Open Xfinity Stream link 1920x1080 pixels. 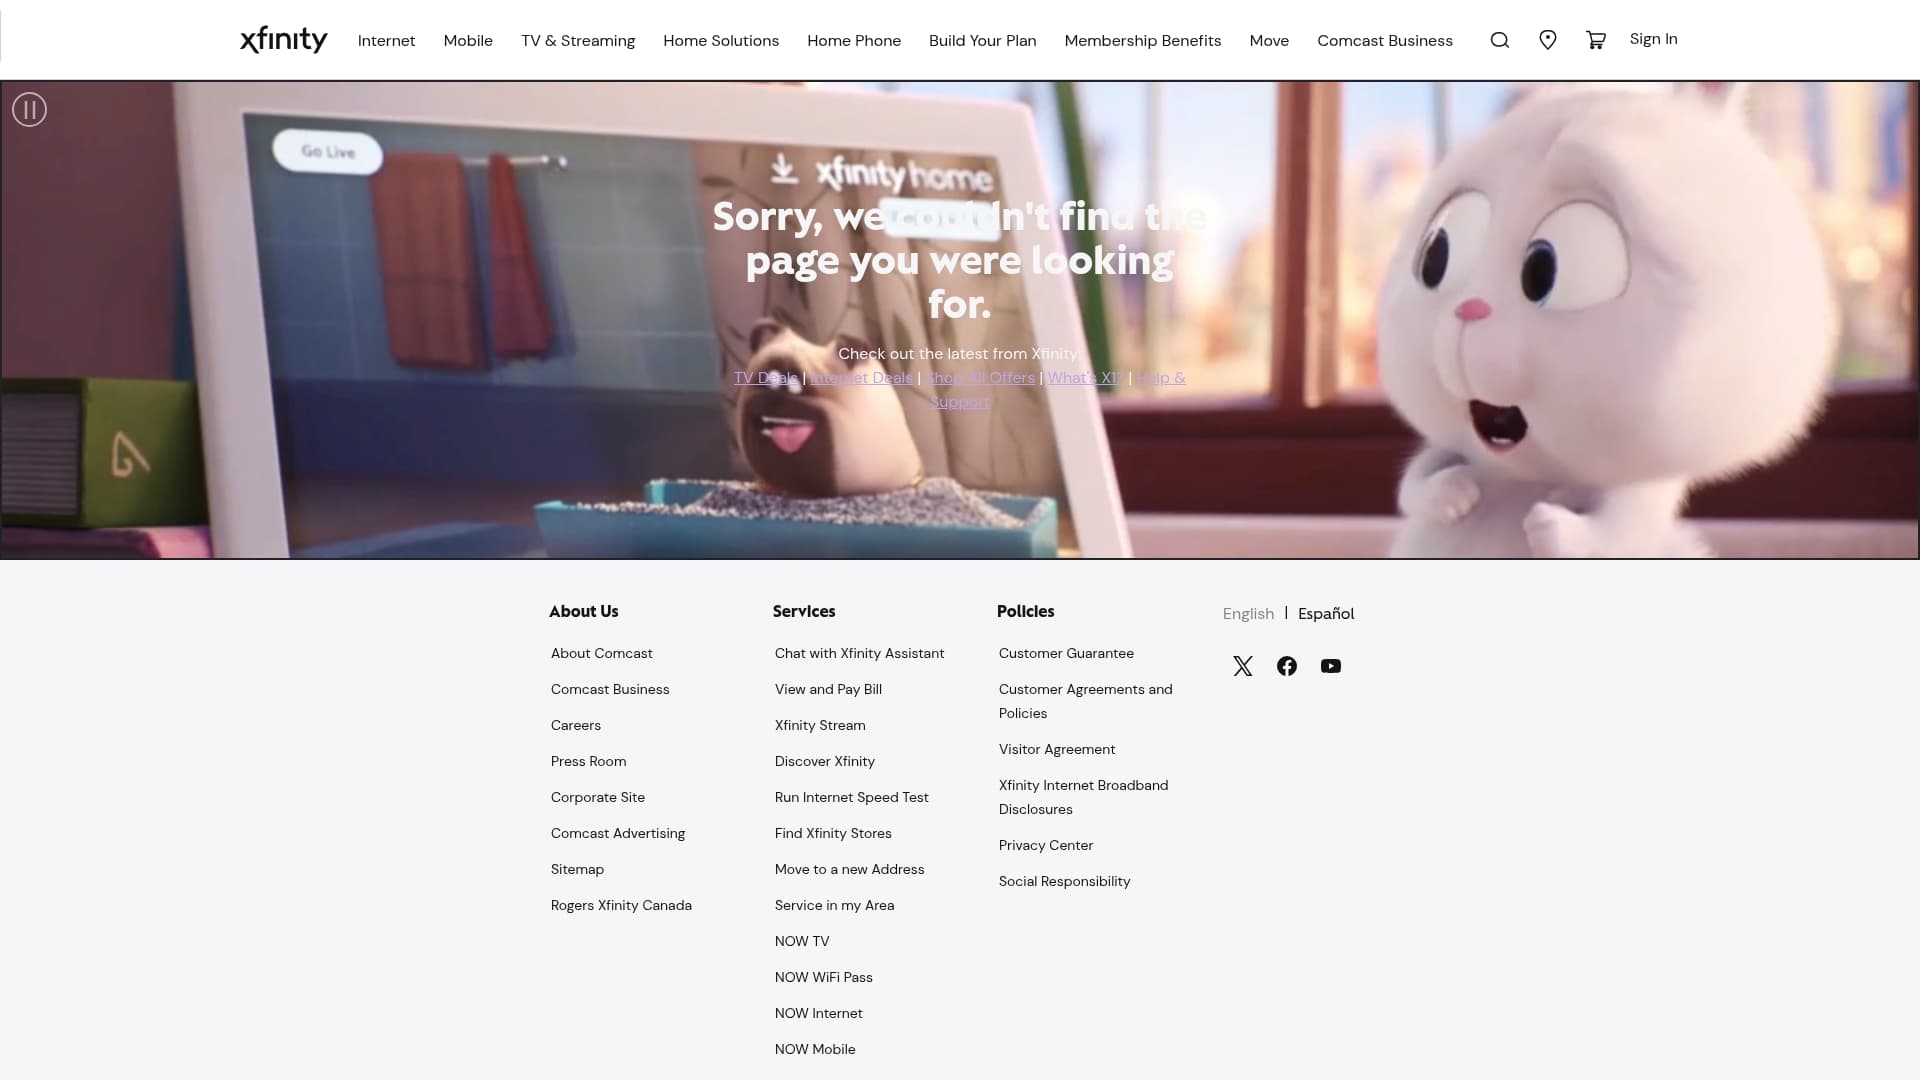(820, 726)
